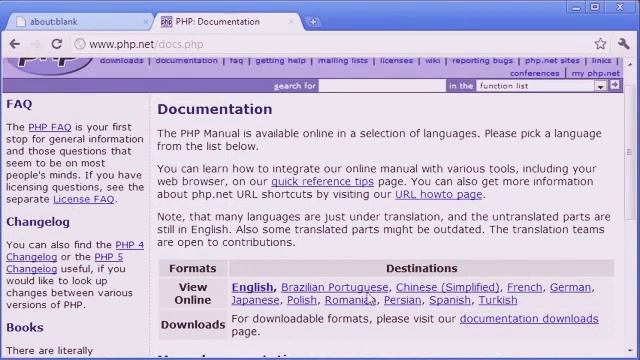The image size is (640, 360).
Task: View the manual in Polish
Action: (x=302, y=300)
